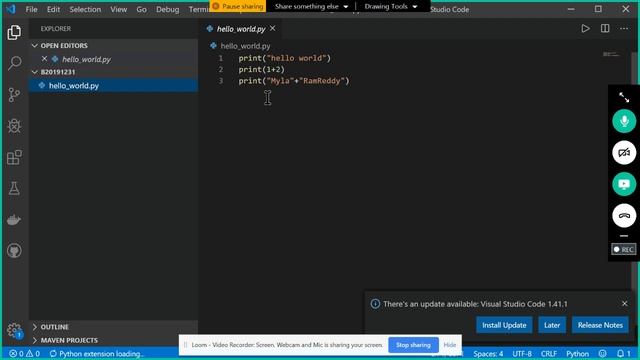Open the Extensions view icon
The height and width of the screenshot is (360, 640).
tap(14, 157)
